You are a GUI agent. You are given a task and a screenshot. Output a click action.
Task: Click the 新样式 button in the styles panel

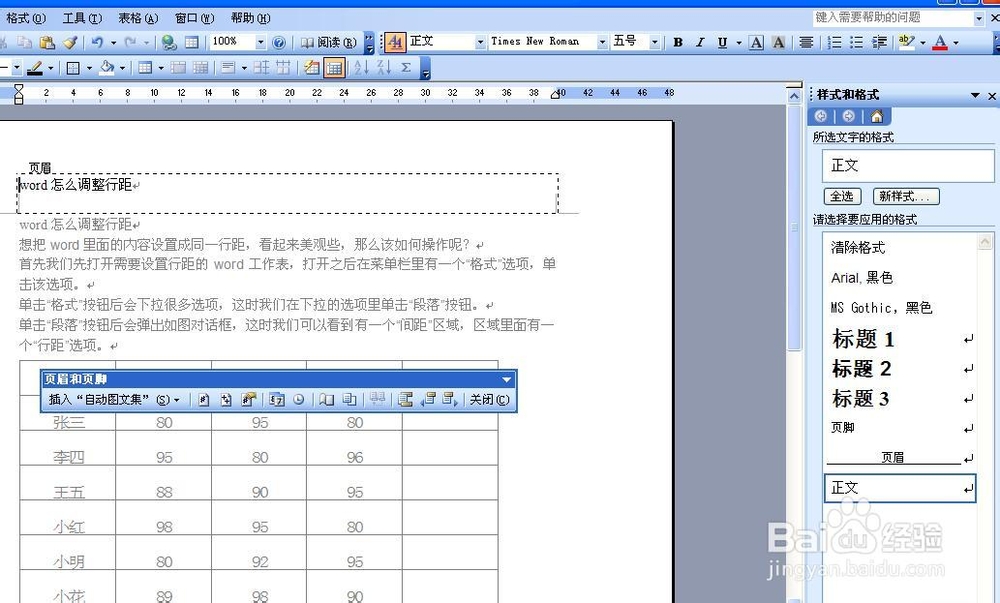click(905, 196)
